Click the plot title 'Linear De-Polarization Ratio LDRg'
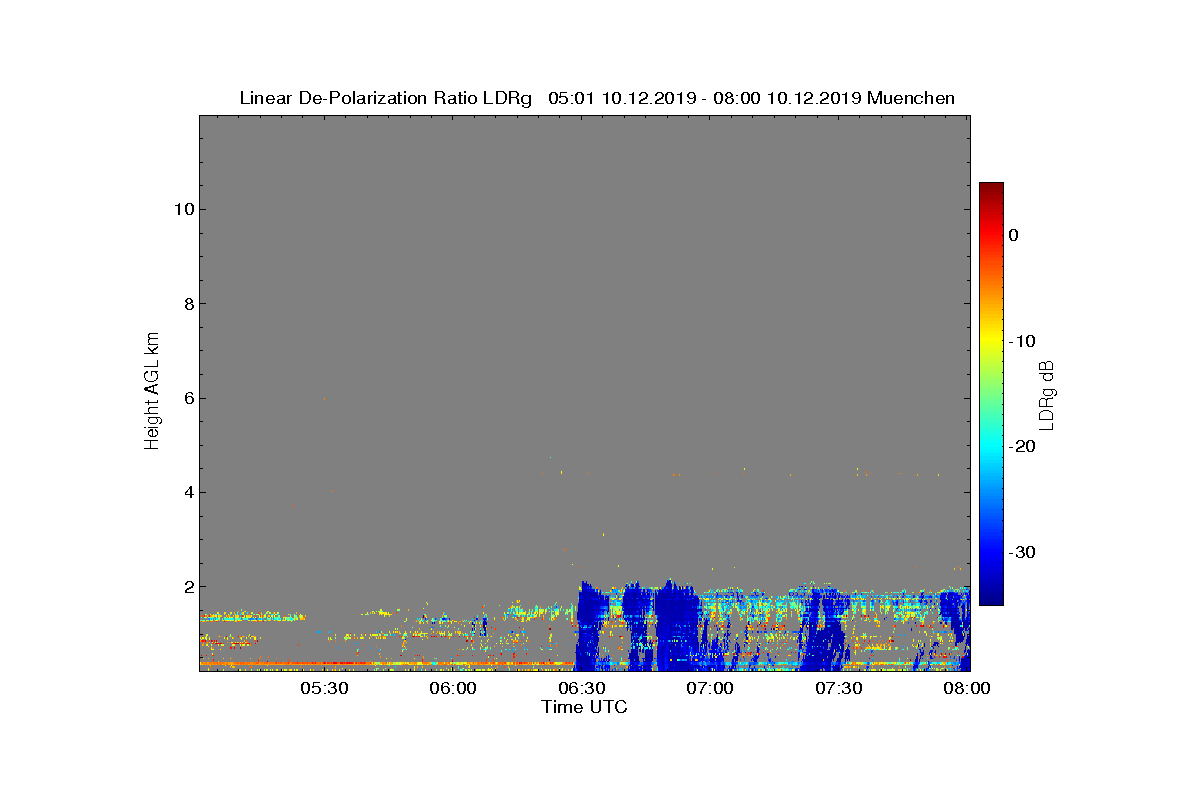Viewport: 1200px width, 800px height. pyautogui.click(x=386, y=98)
